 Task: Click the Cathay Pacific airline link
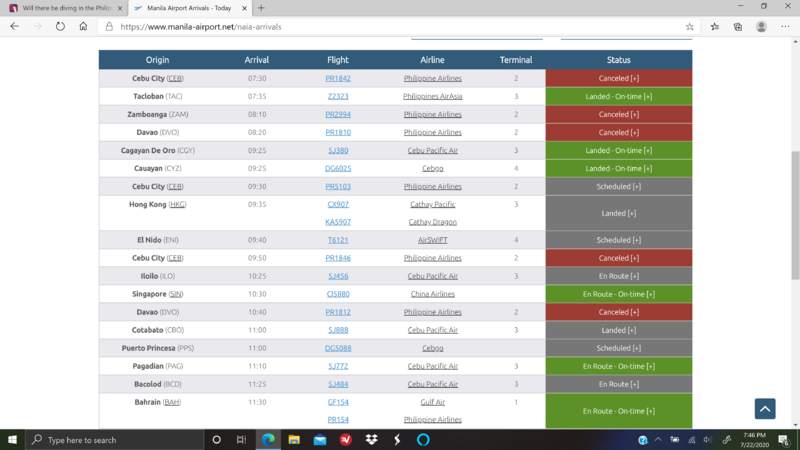point(432,204)
